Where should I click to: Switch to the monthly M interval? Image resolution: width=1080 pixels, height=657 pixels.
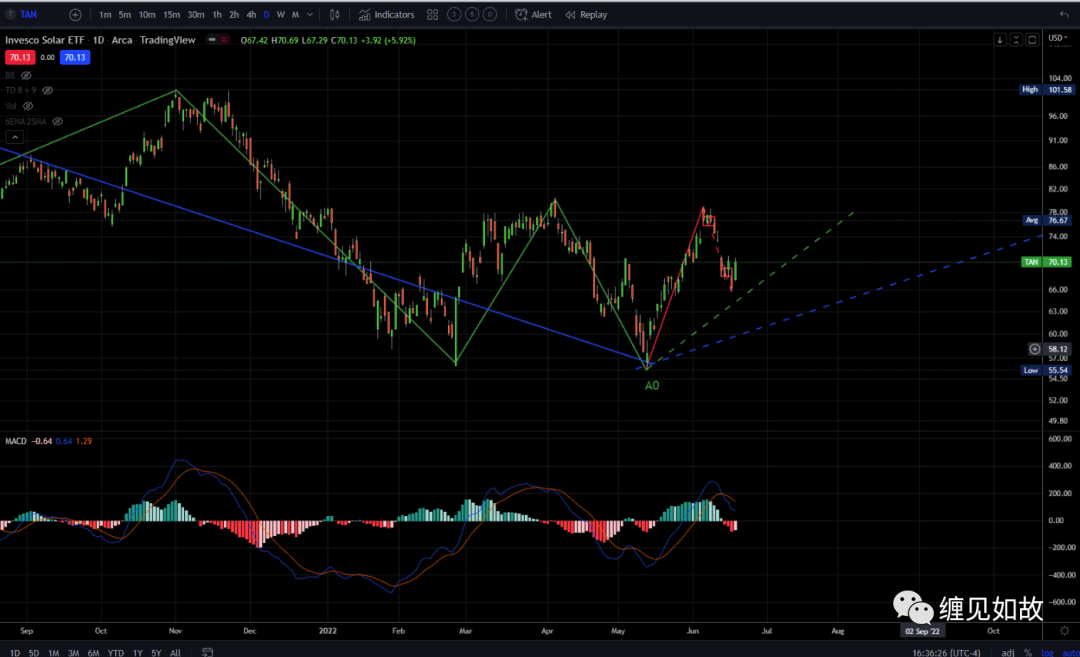click(295, 14)
